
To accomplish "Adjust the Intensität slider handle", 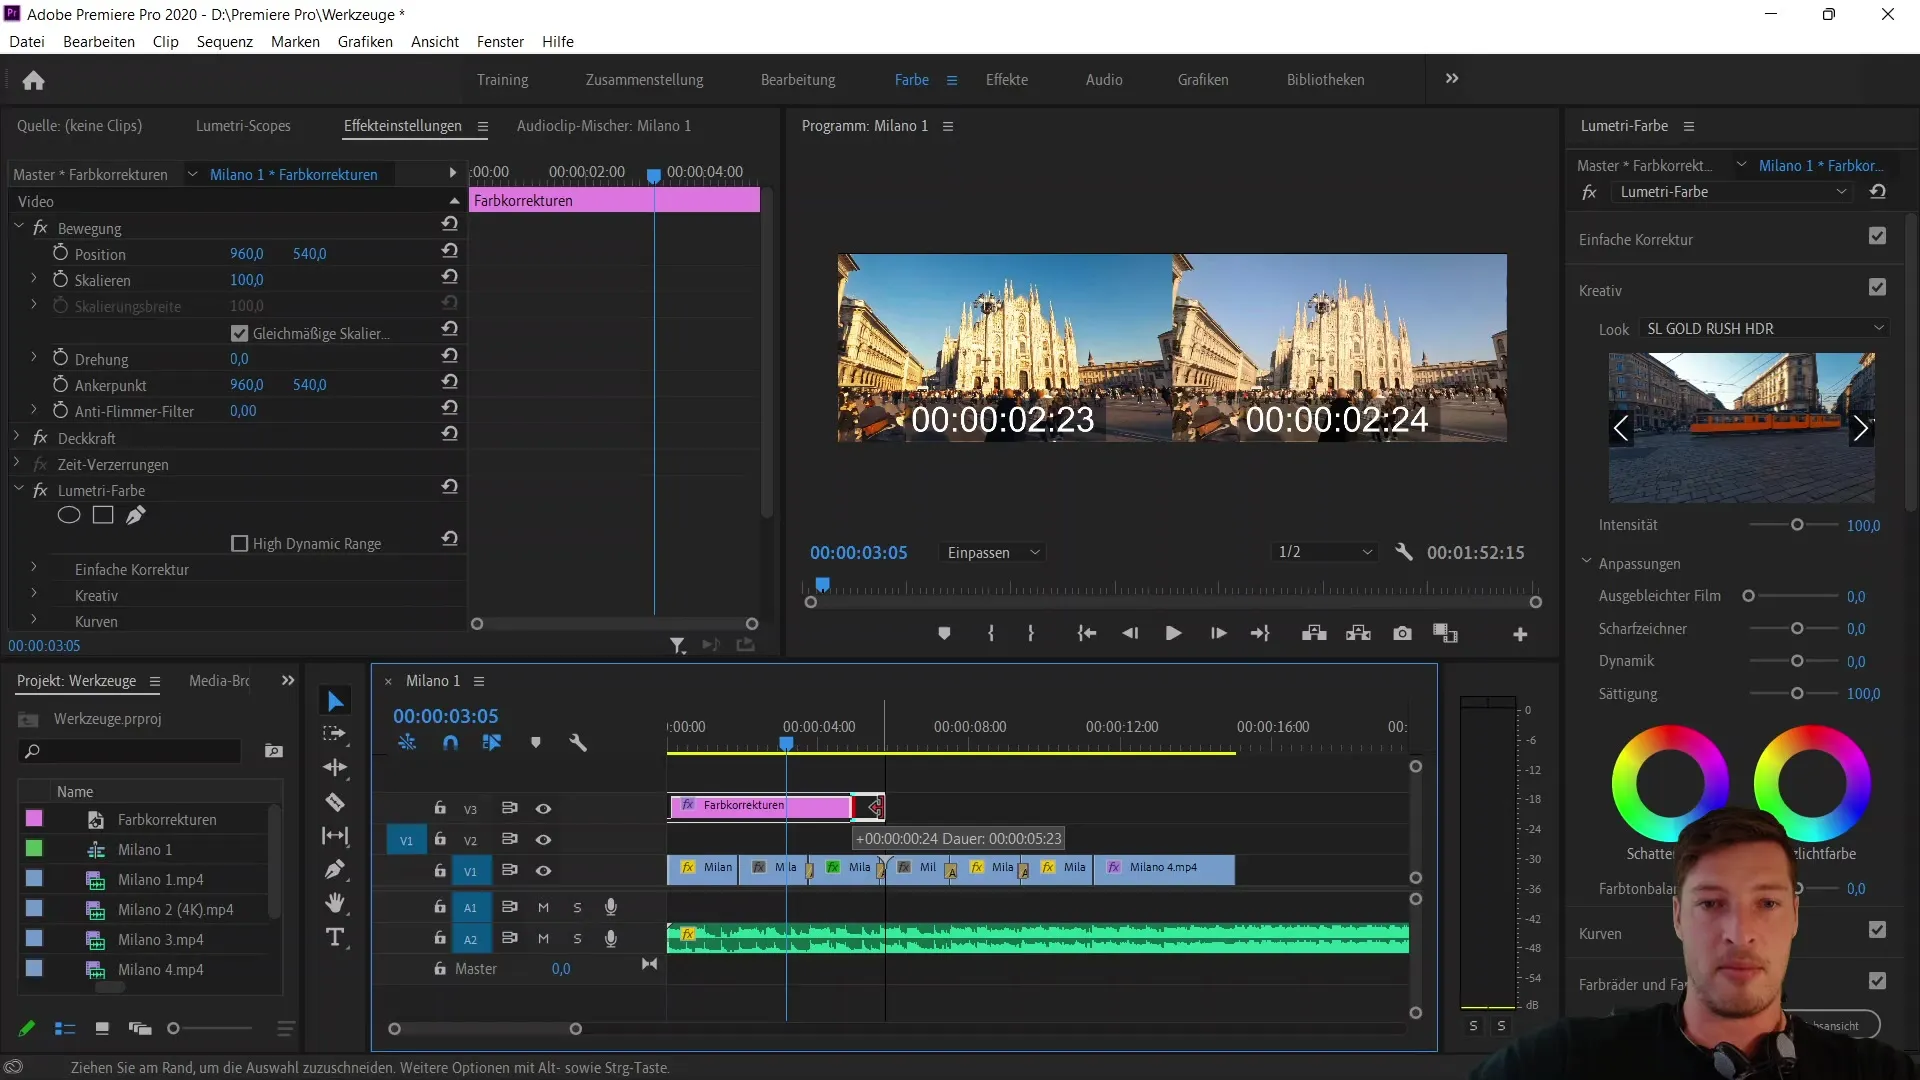I will tap(1797, 525).
